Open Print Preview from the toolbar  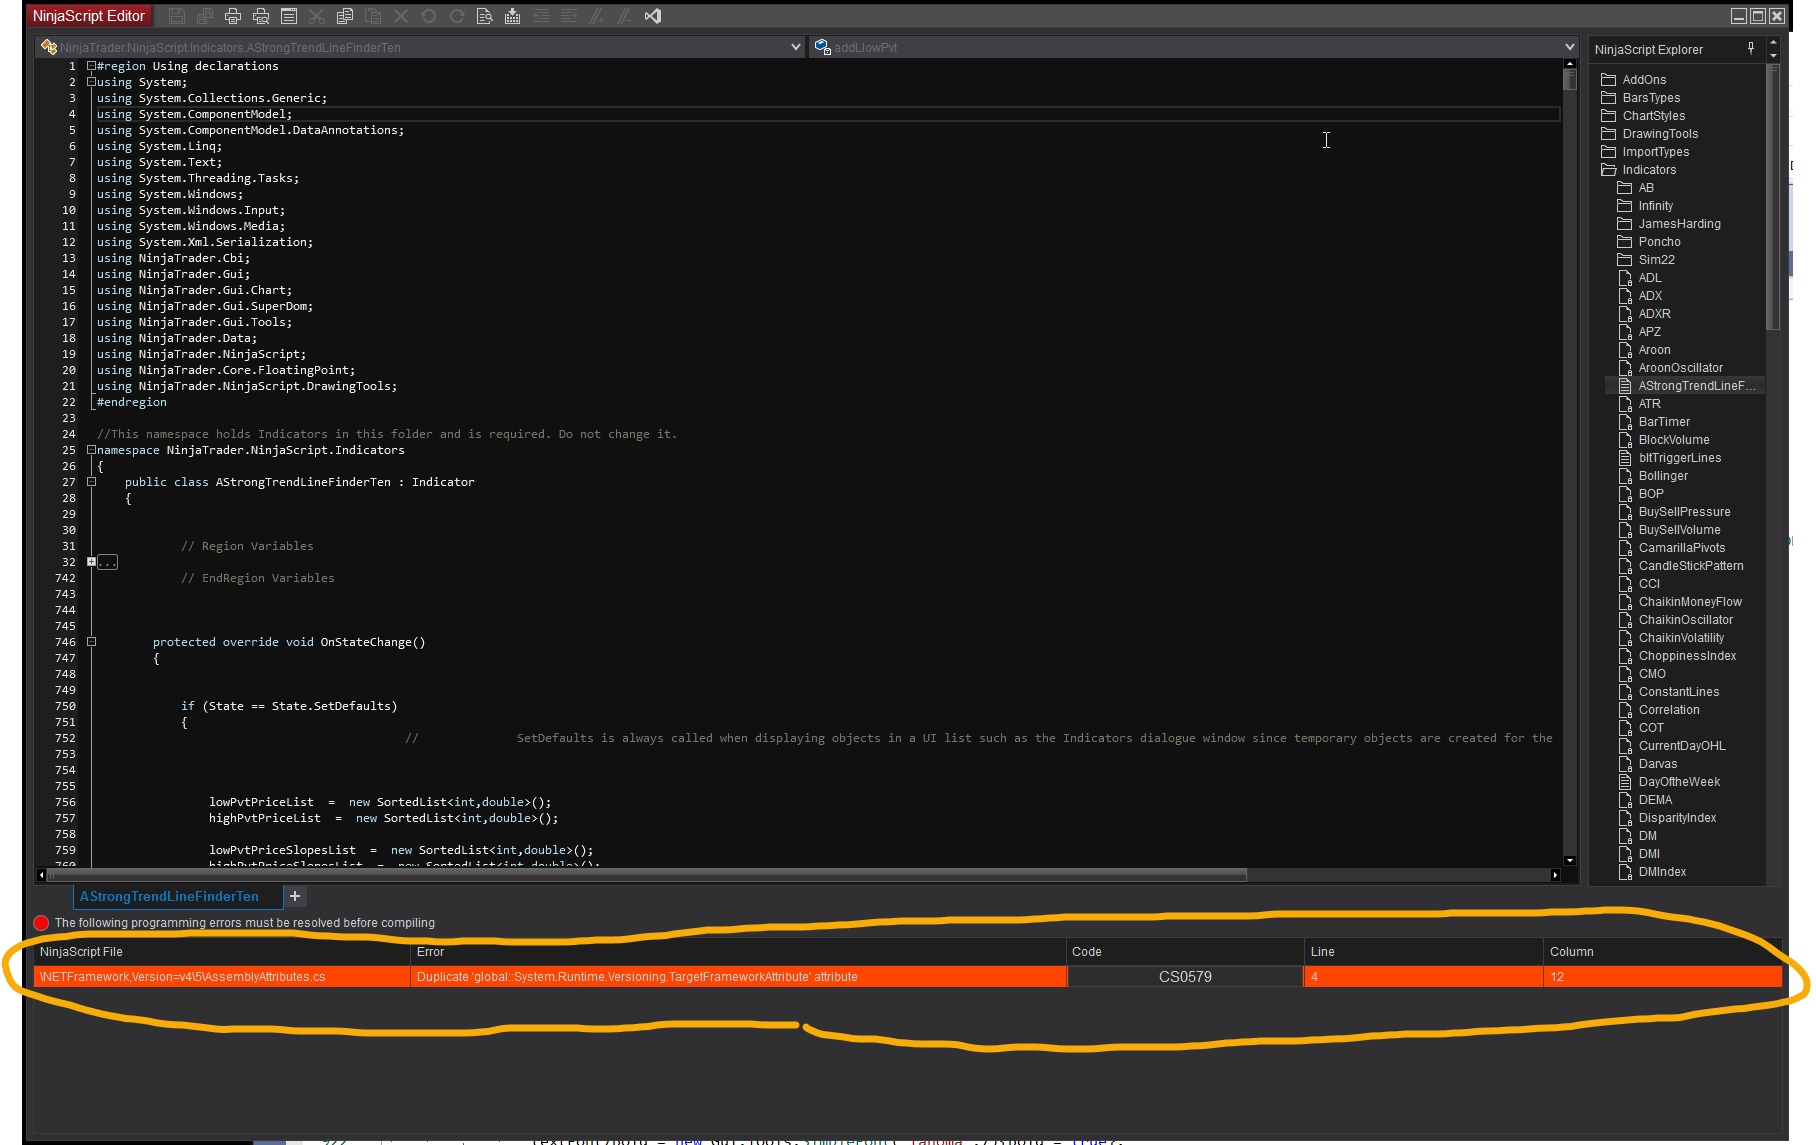261,16
